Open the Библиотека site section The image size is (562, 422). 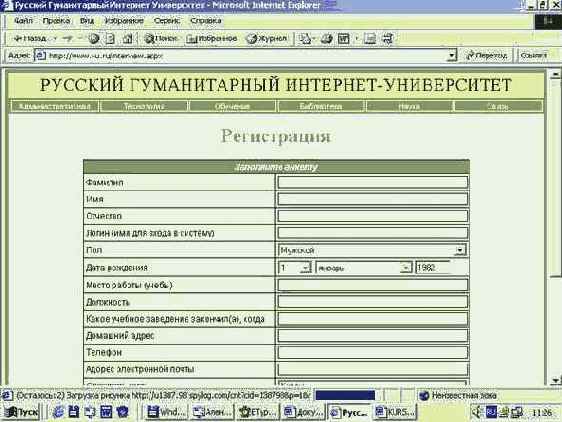321,106
